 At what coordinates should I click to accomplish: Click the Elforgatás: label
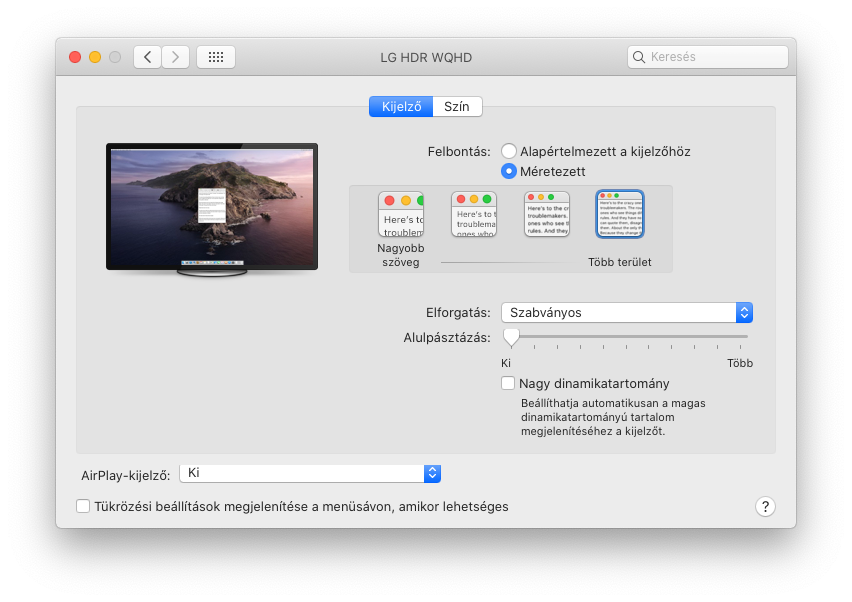click(458, 313)
